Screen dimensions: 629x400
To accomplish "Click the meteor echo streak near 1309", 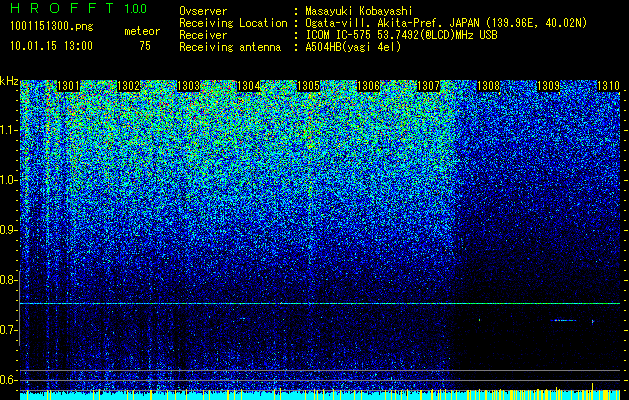I will pyautogui.click(x=564, y=320).
